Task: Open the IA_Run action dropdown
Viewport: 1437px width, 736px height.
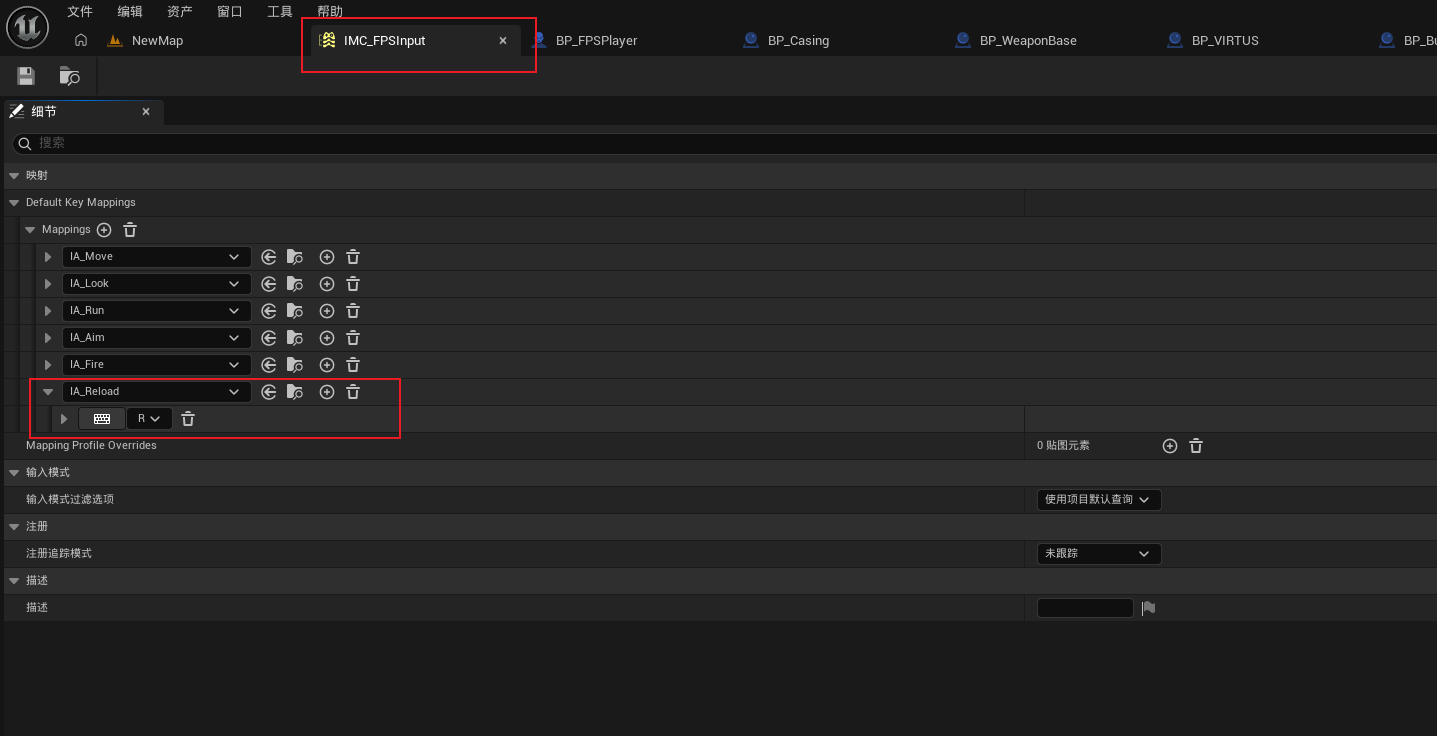Action: coord(156,311)
